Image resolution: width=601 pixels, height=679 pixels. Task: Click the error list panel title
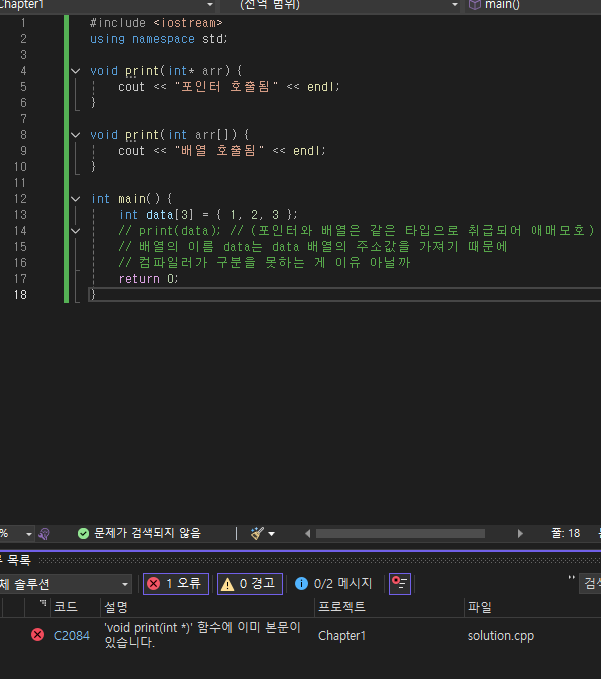tap(16, 560)
